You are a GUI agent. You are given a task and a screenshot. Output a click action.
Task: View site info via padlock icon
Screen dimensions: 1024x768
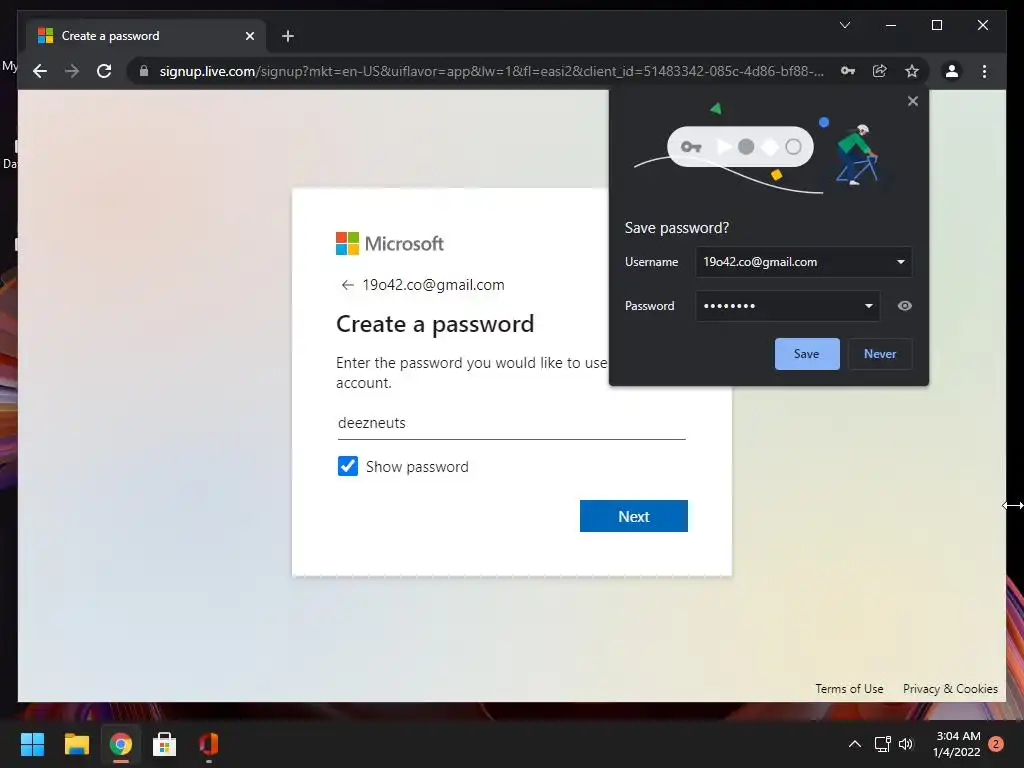(x=144, y=71)
